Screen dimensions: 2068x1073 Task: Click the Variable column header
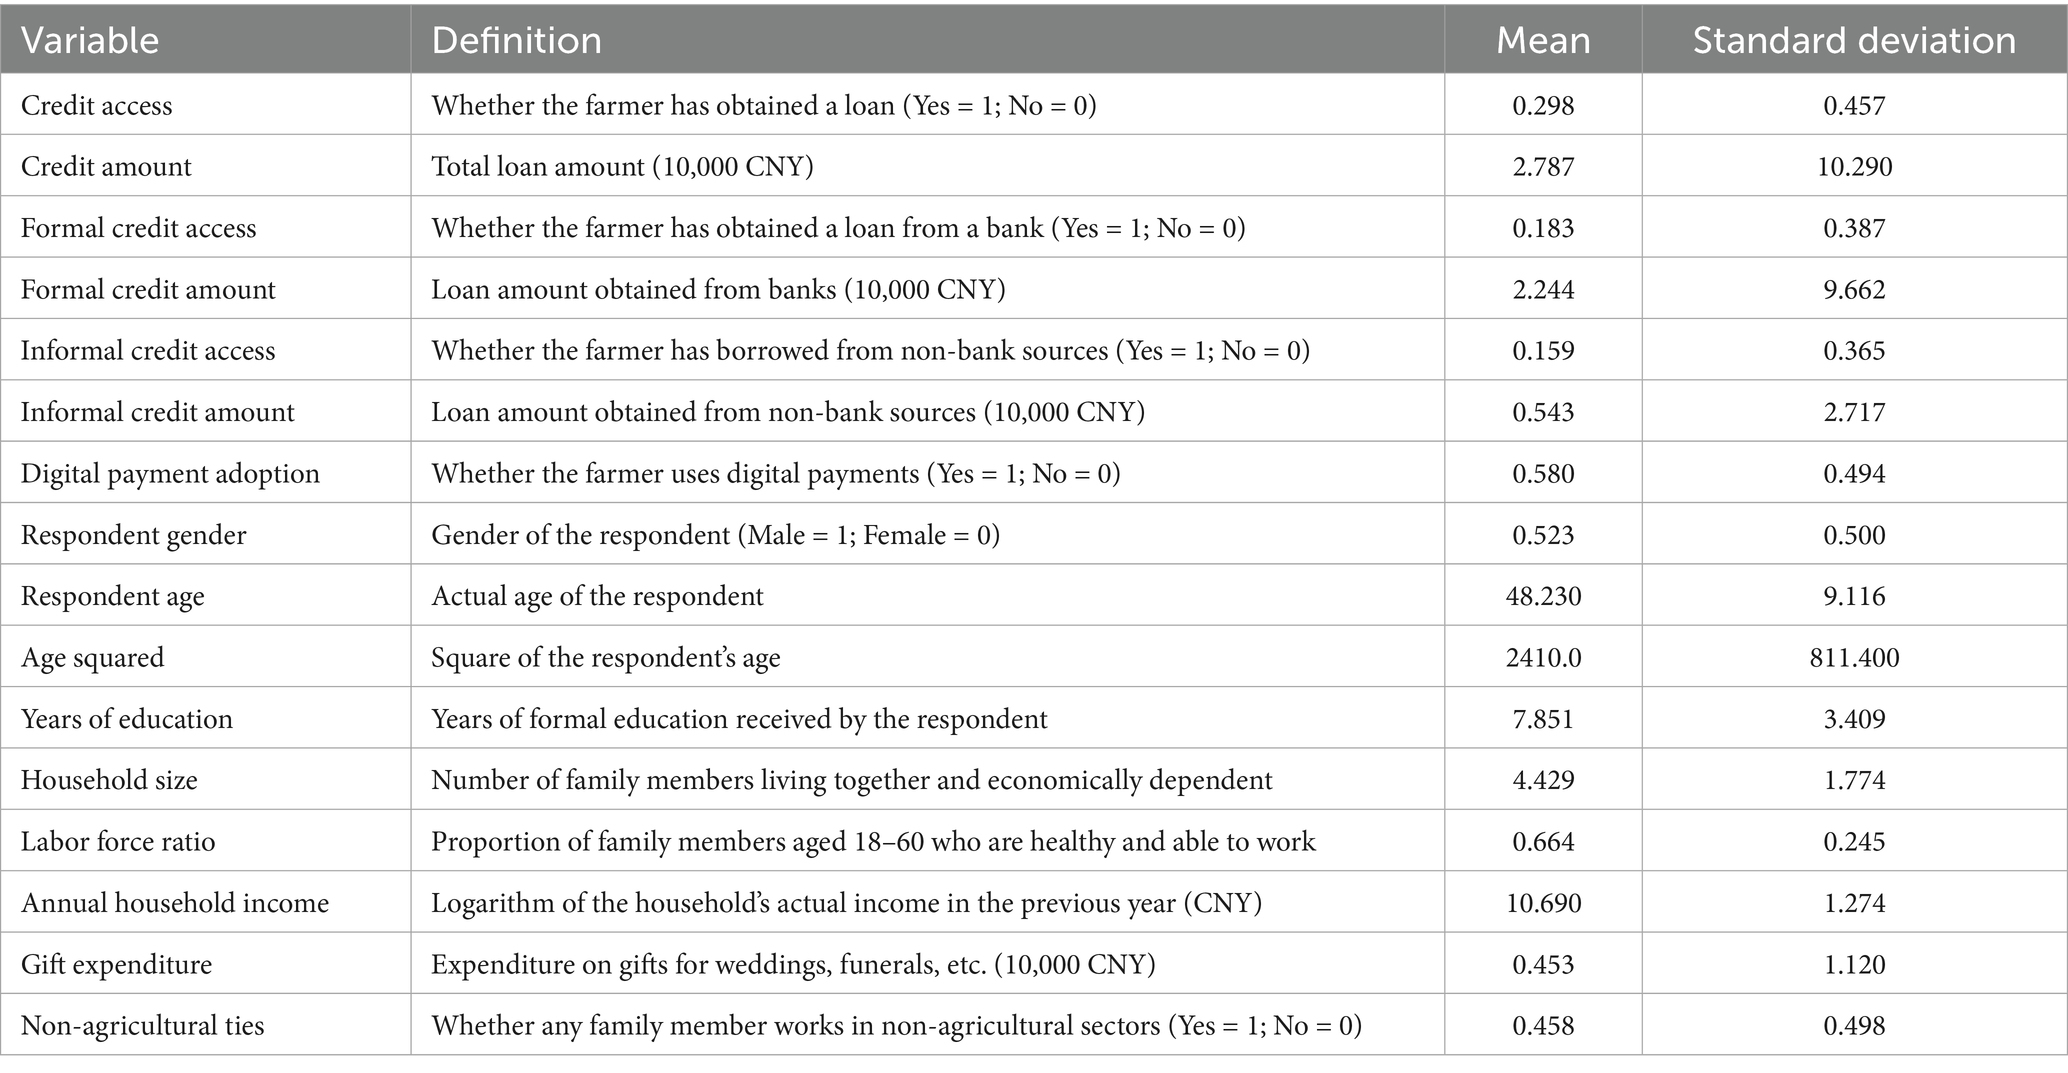pyautogui.click(x=90, y=40)
